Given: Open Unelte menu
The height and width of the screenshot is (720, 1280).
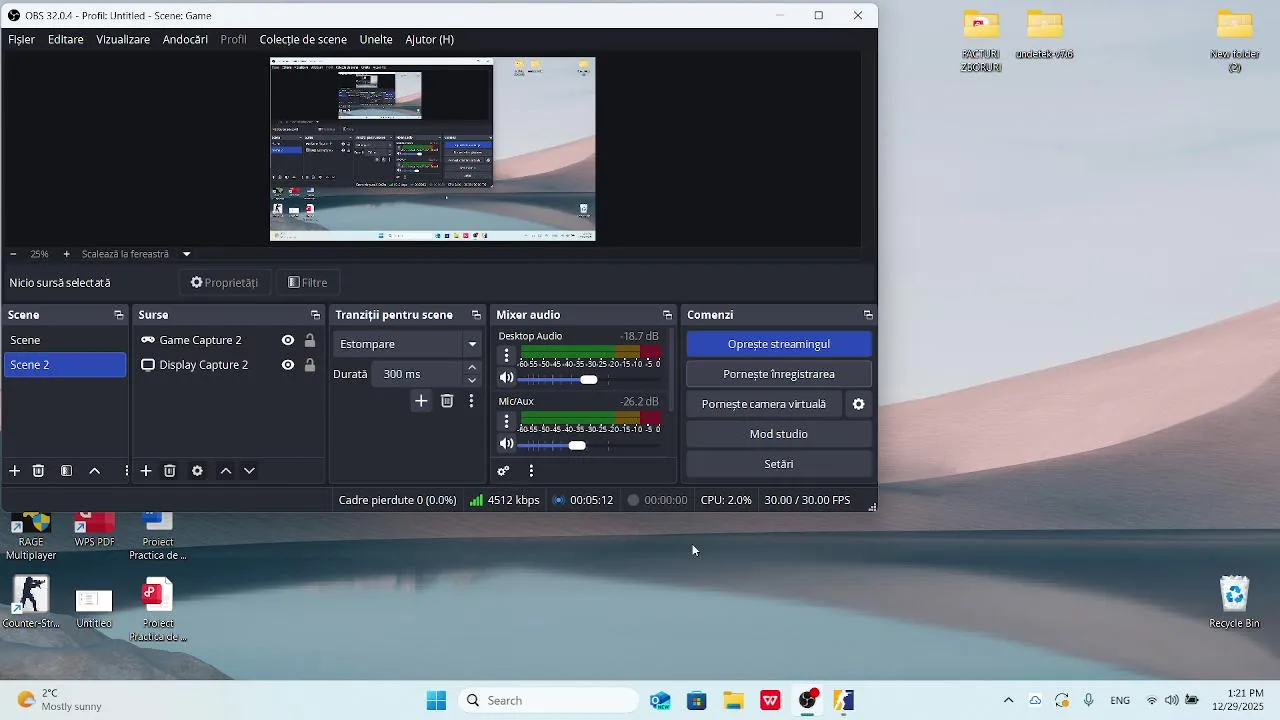Looking at the screenshot, I should [x=376, y=40].
